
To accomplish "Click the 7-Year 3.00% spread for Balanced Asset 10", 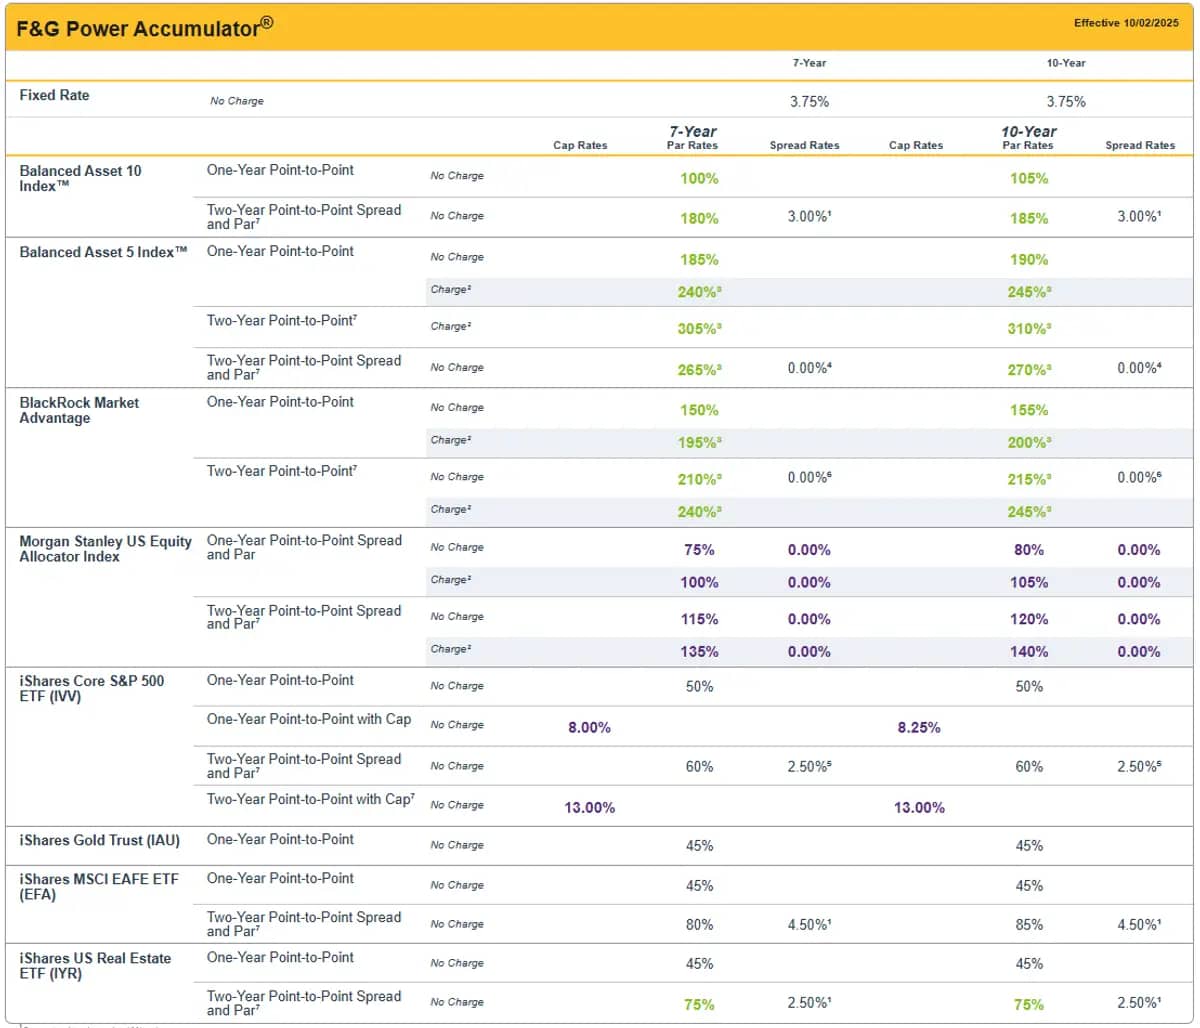I will (809, 216).
